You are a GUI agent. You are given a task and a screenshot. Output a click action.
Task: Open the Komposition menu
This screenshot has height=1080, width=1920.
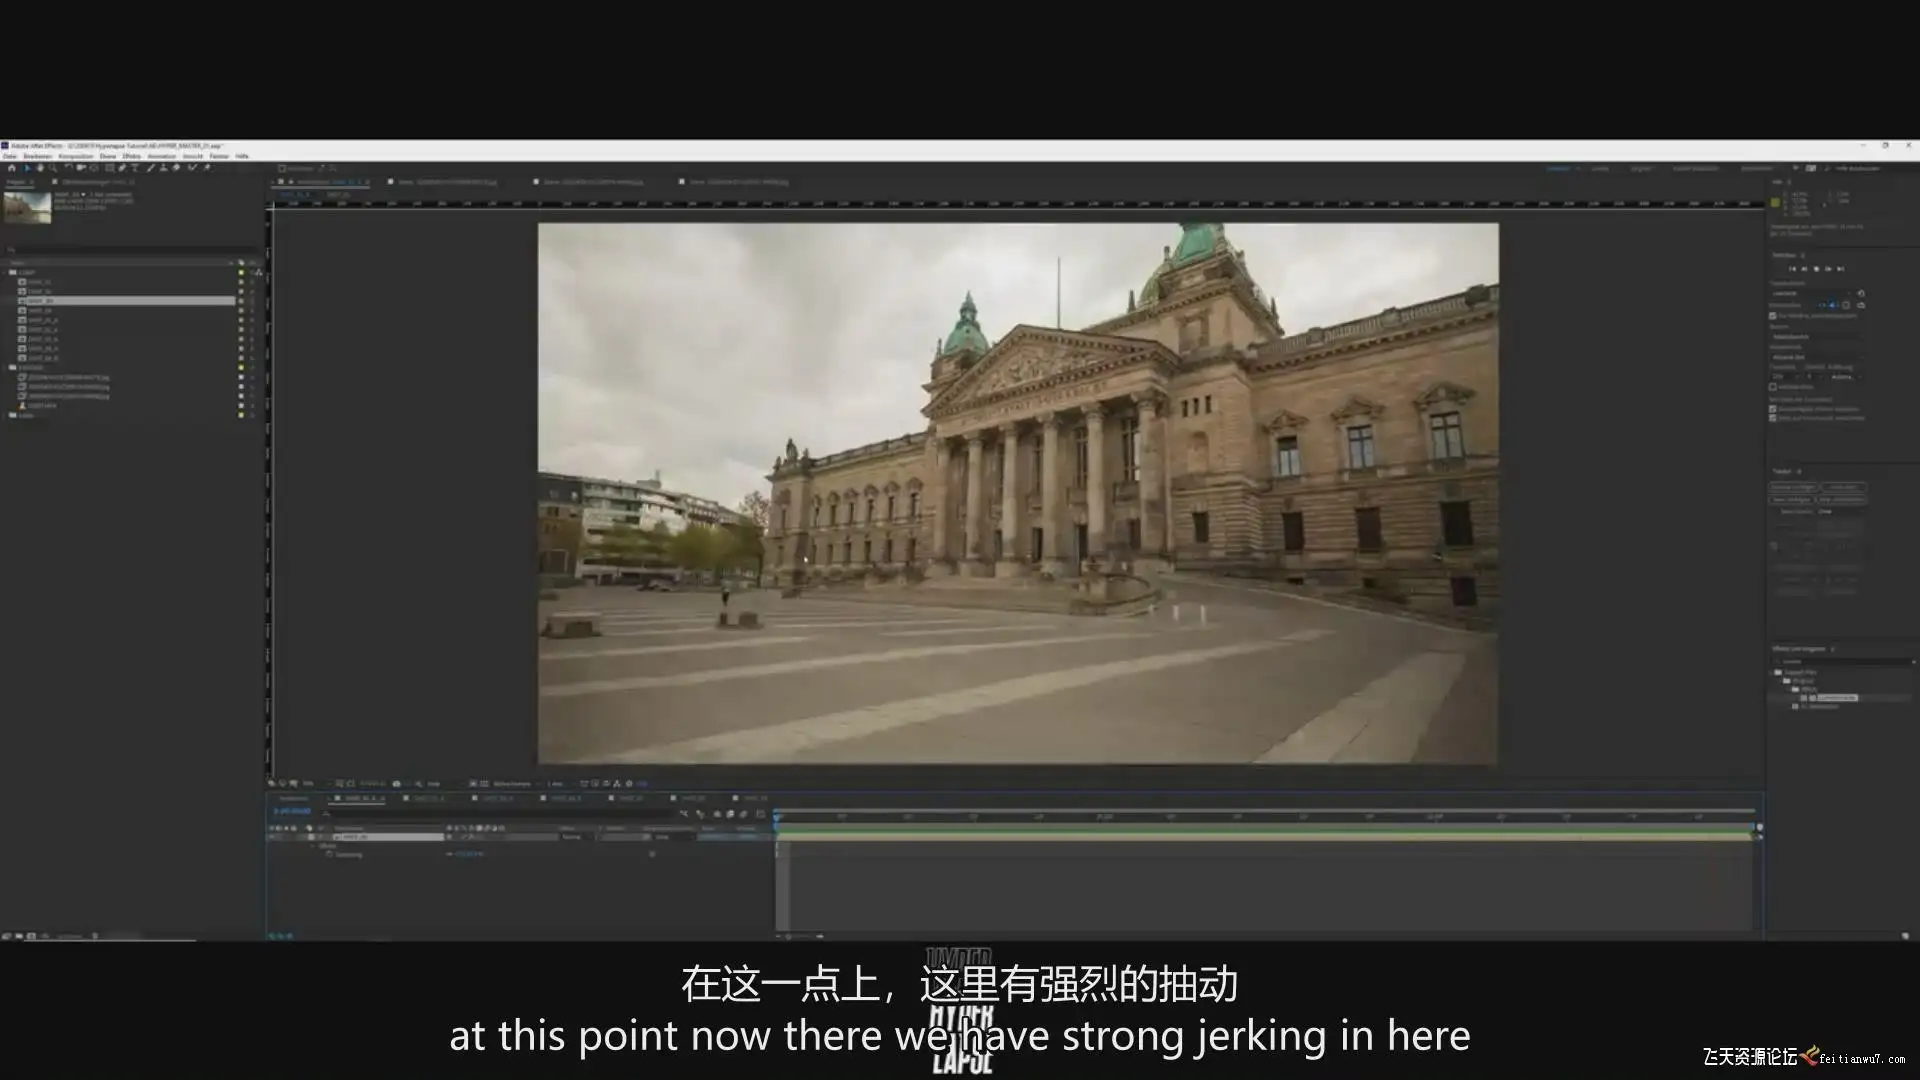coord(76,156)
